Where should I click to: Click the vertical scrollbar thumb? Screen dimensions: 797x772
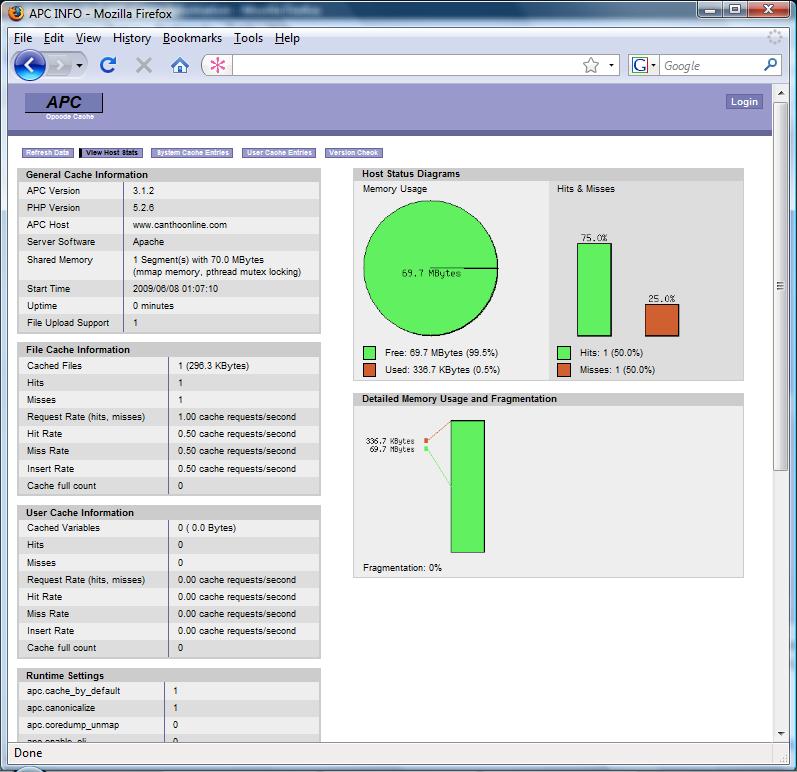(x=780, y=286)
